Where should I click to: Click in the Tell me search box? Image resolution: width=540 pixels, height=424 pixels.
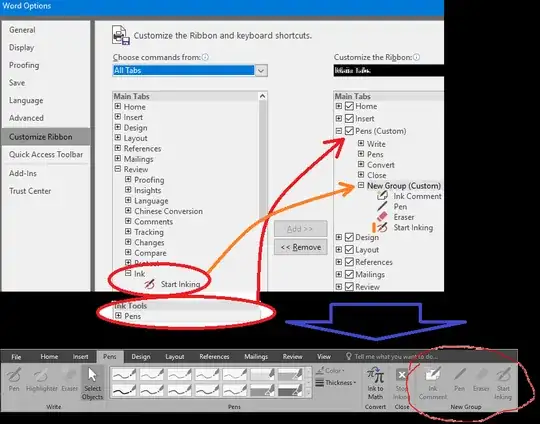point(396,356)
